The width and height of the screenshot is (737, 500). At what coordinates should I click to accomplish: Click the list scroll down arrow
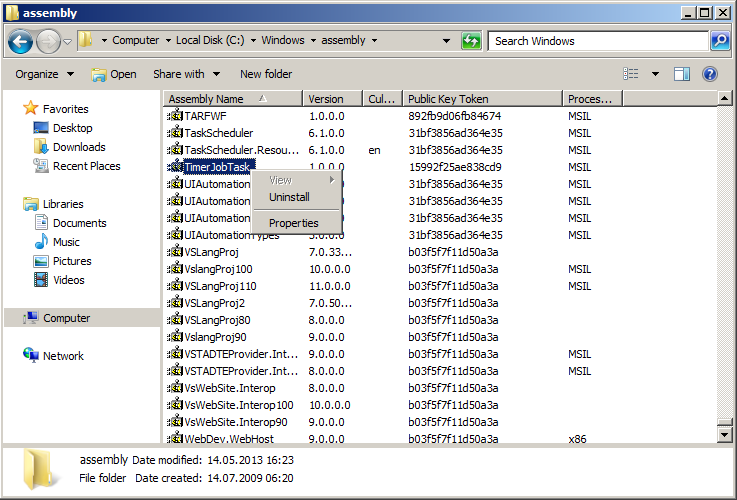(x=724, y=435)
